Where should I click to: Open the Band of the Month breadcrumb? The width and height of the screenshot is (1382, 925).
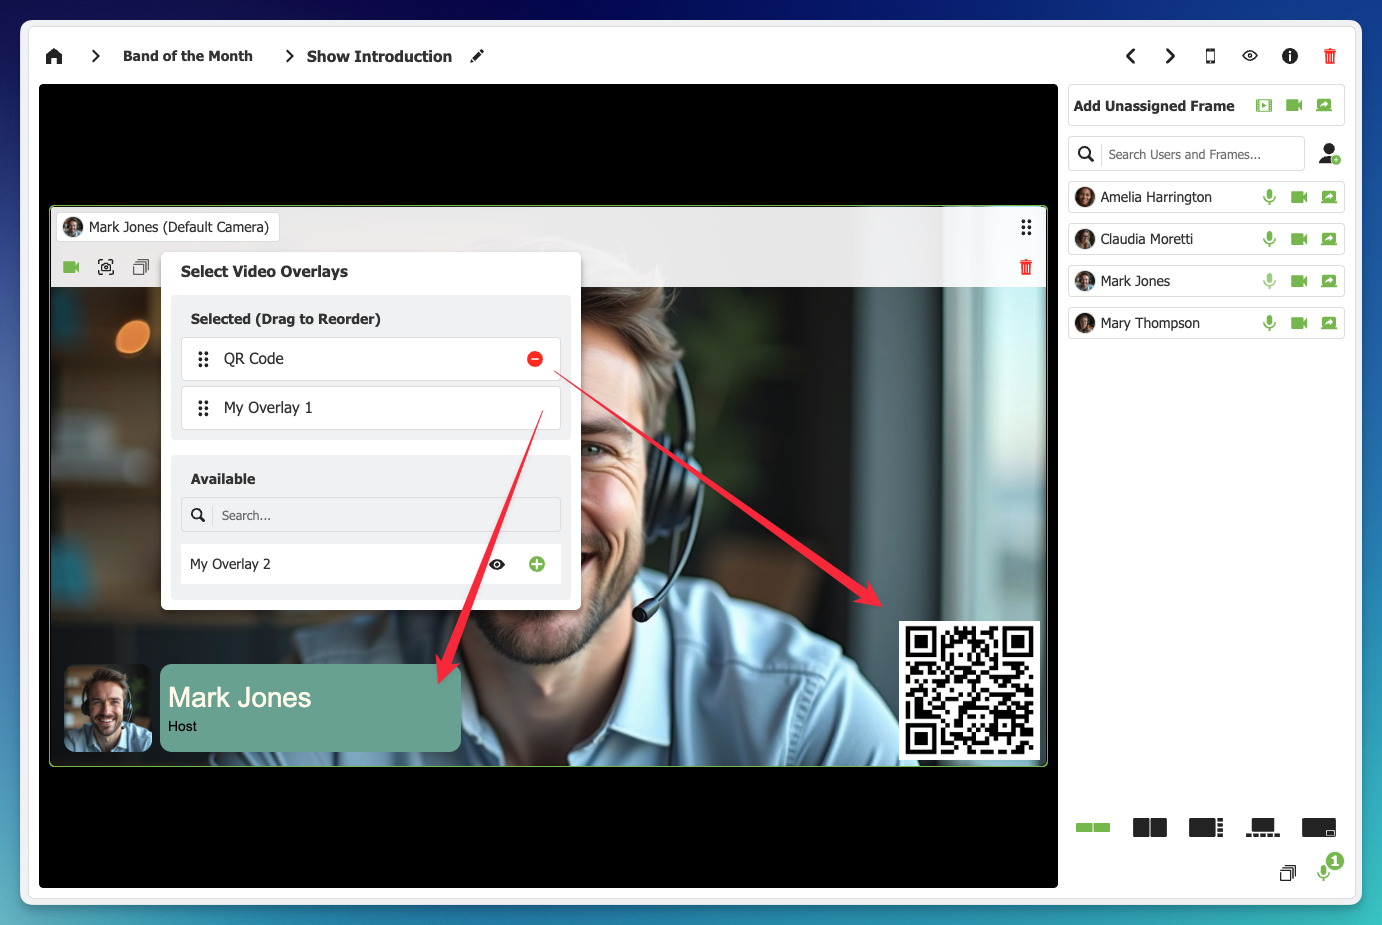[x=187, y=56]
